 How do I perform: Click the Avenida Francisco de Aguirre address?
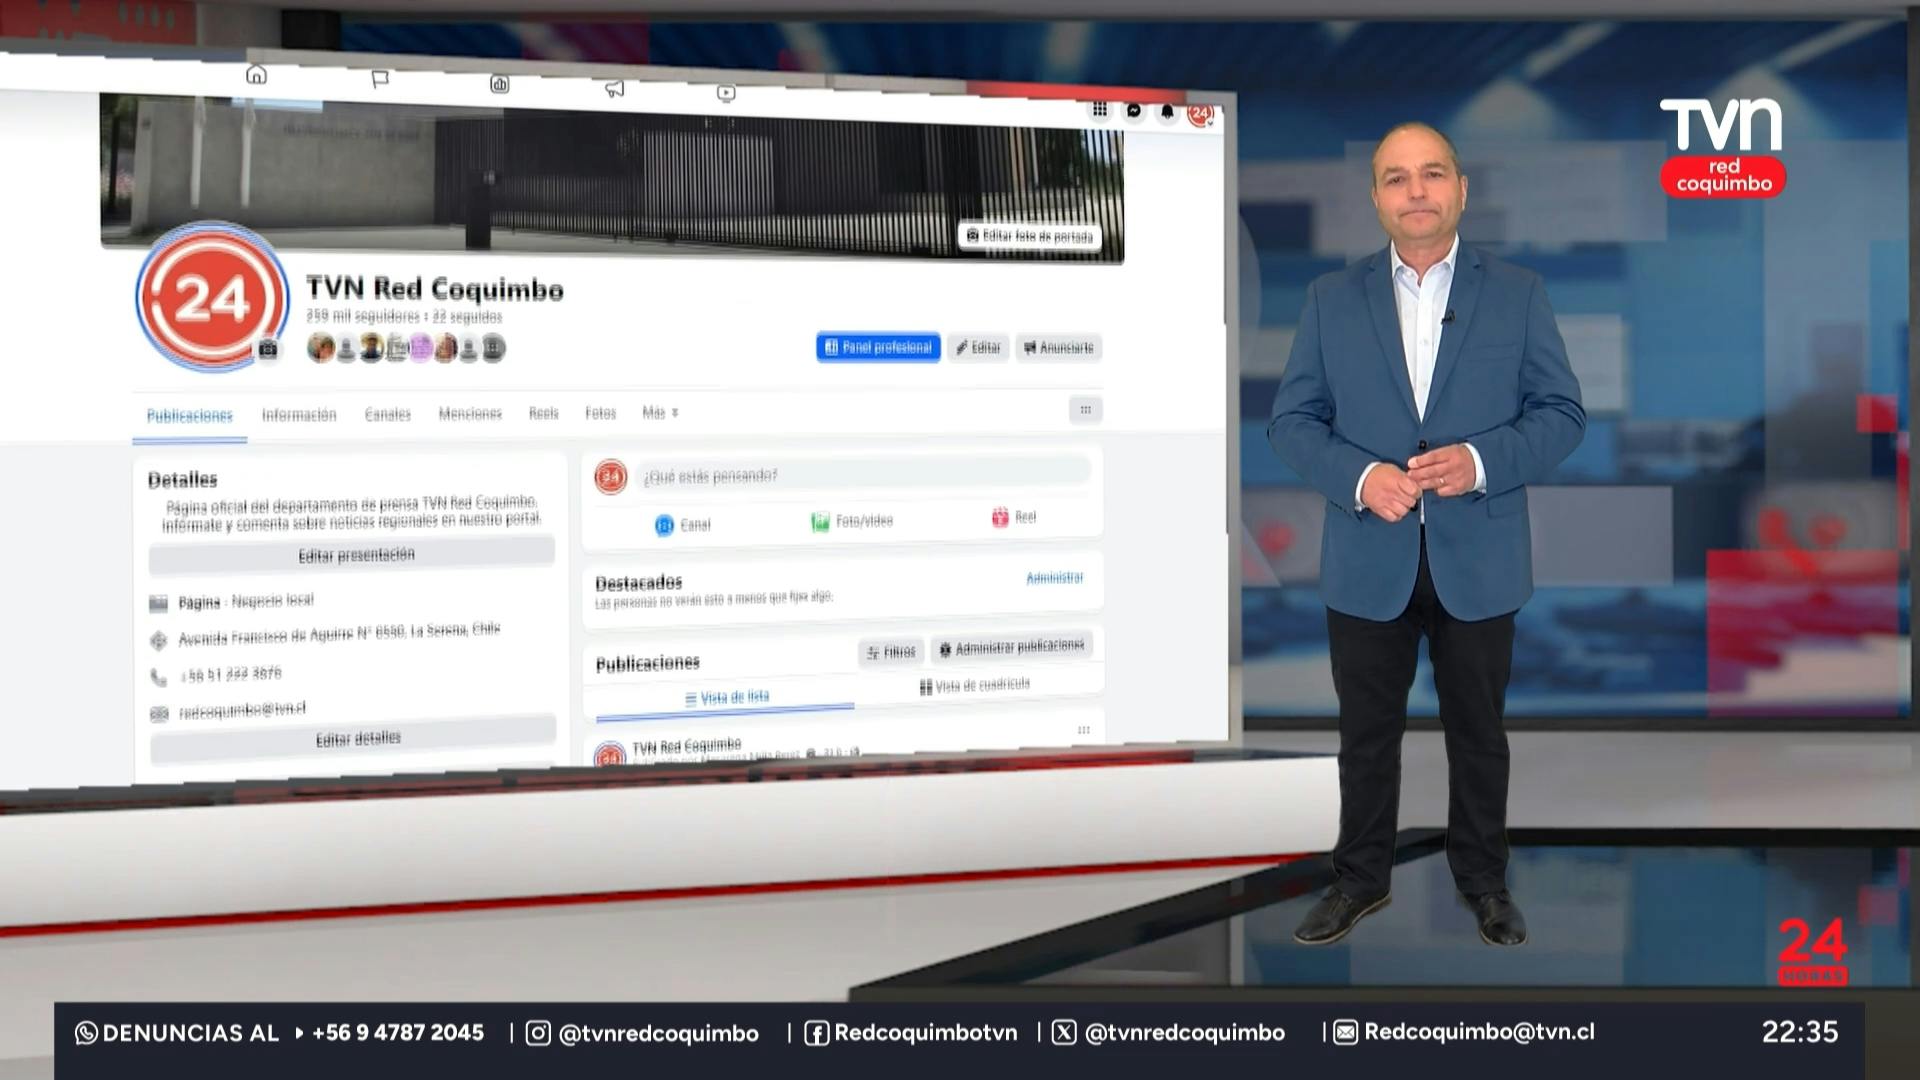pyautogui.click(x=339, y=633)
